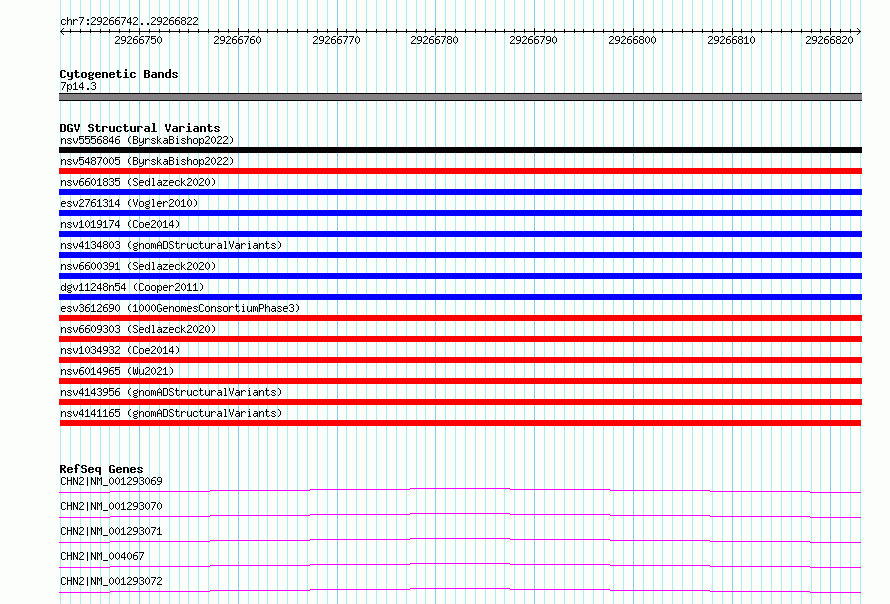The height and width of the screenshot is (604, 890).
Task: Click the red bar for nsv6609303
Action: pyautogui.click(x=460, y=339)
